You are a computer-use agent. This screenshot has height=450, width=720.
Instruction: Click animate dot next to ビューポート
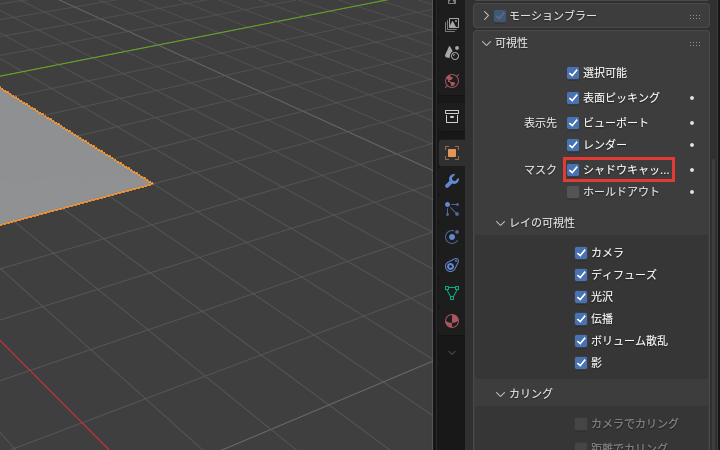pyautogui.click(x=692, y=123)
